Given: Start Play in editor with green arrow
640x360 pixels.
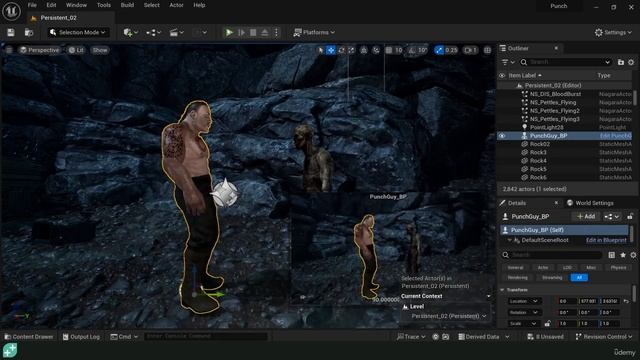Looking at the screenshot, I should click(x=229, y=32).
